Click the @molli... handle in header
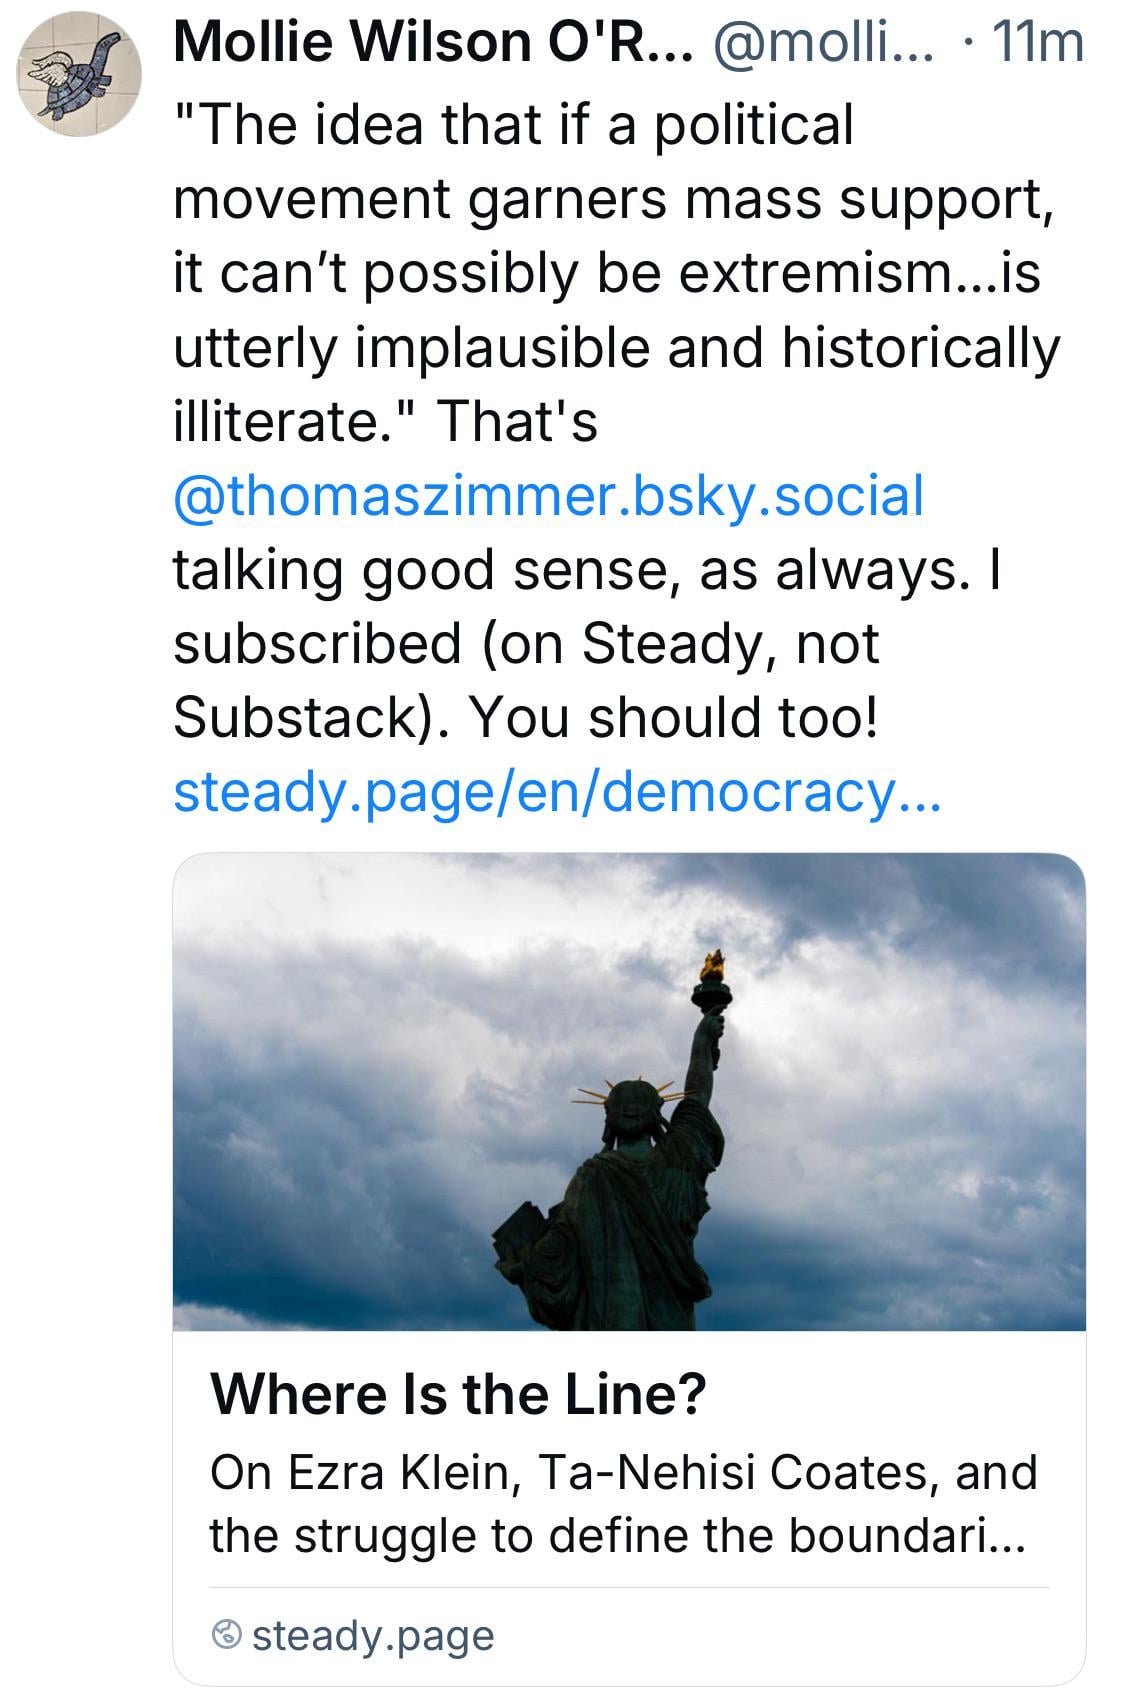Viewport: 1132px width, 1704px height. (x=821, y=42)
